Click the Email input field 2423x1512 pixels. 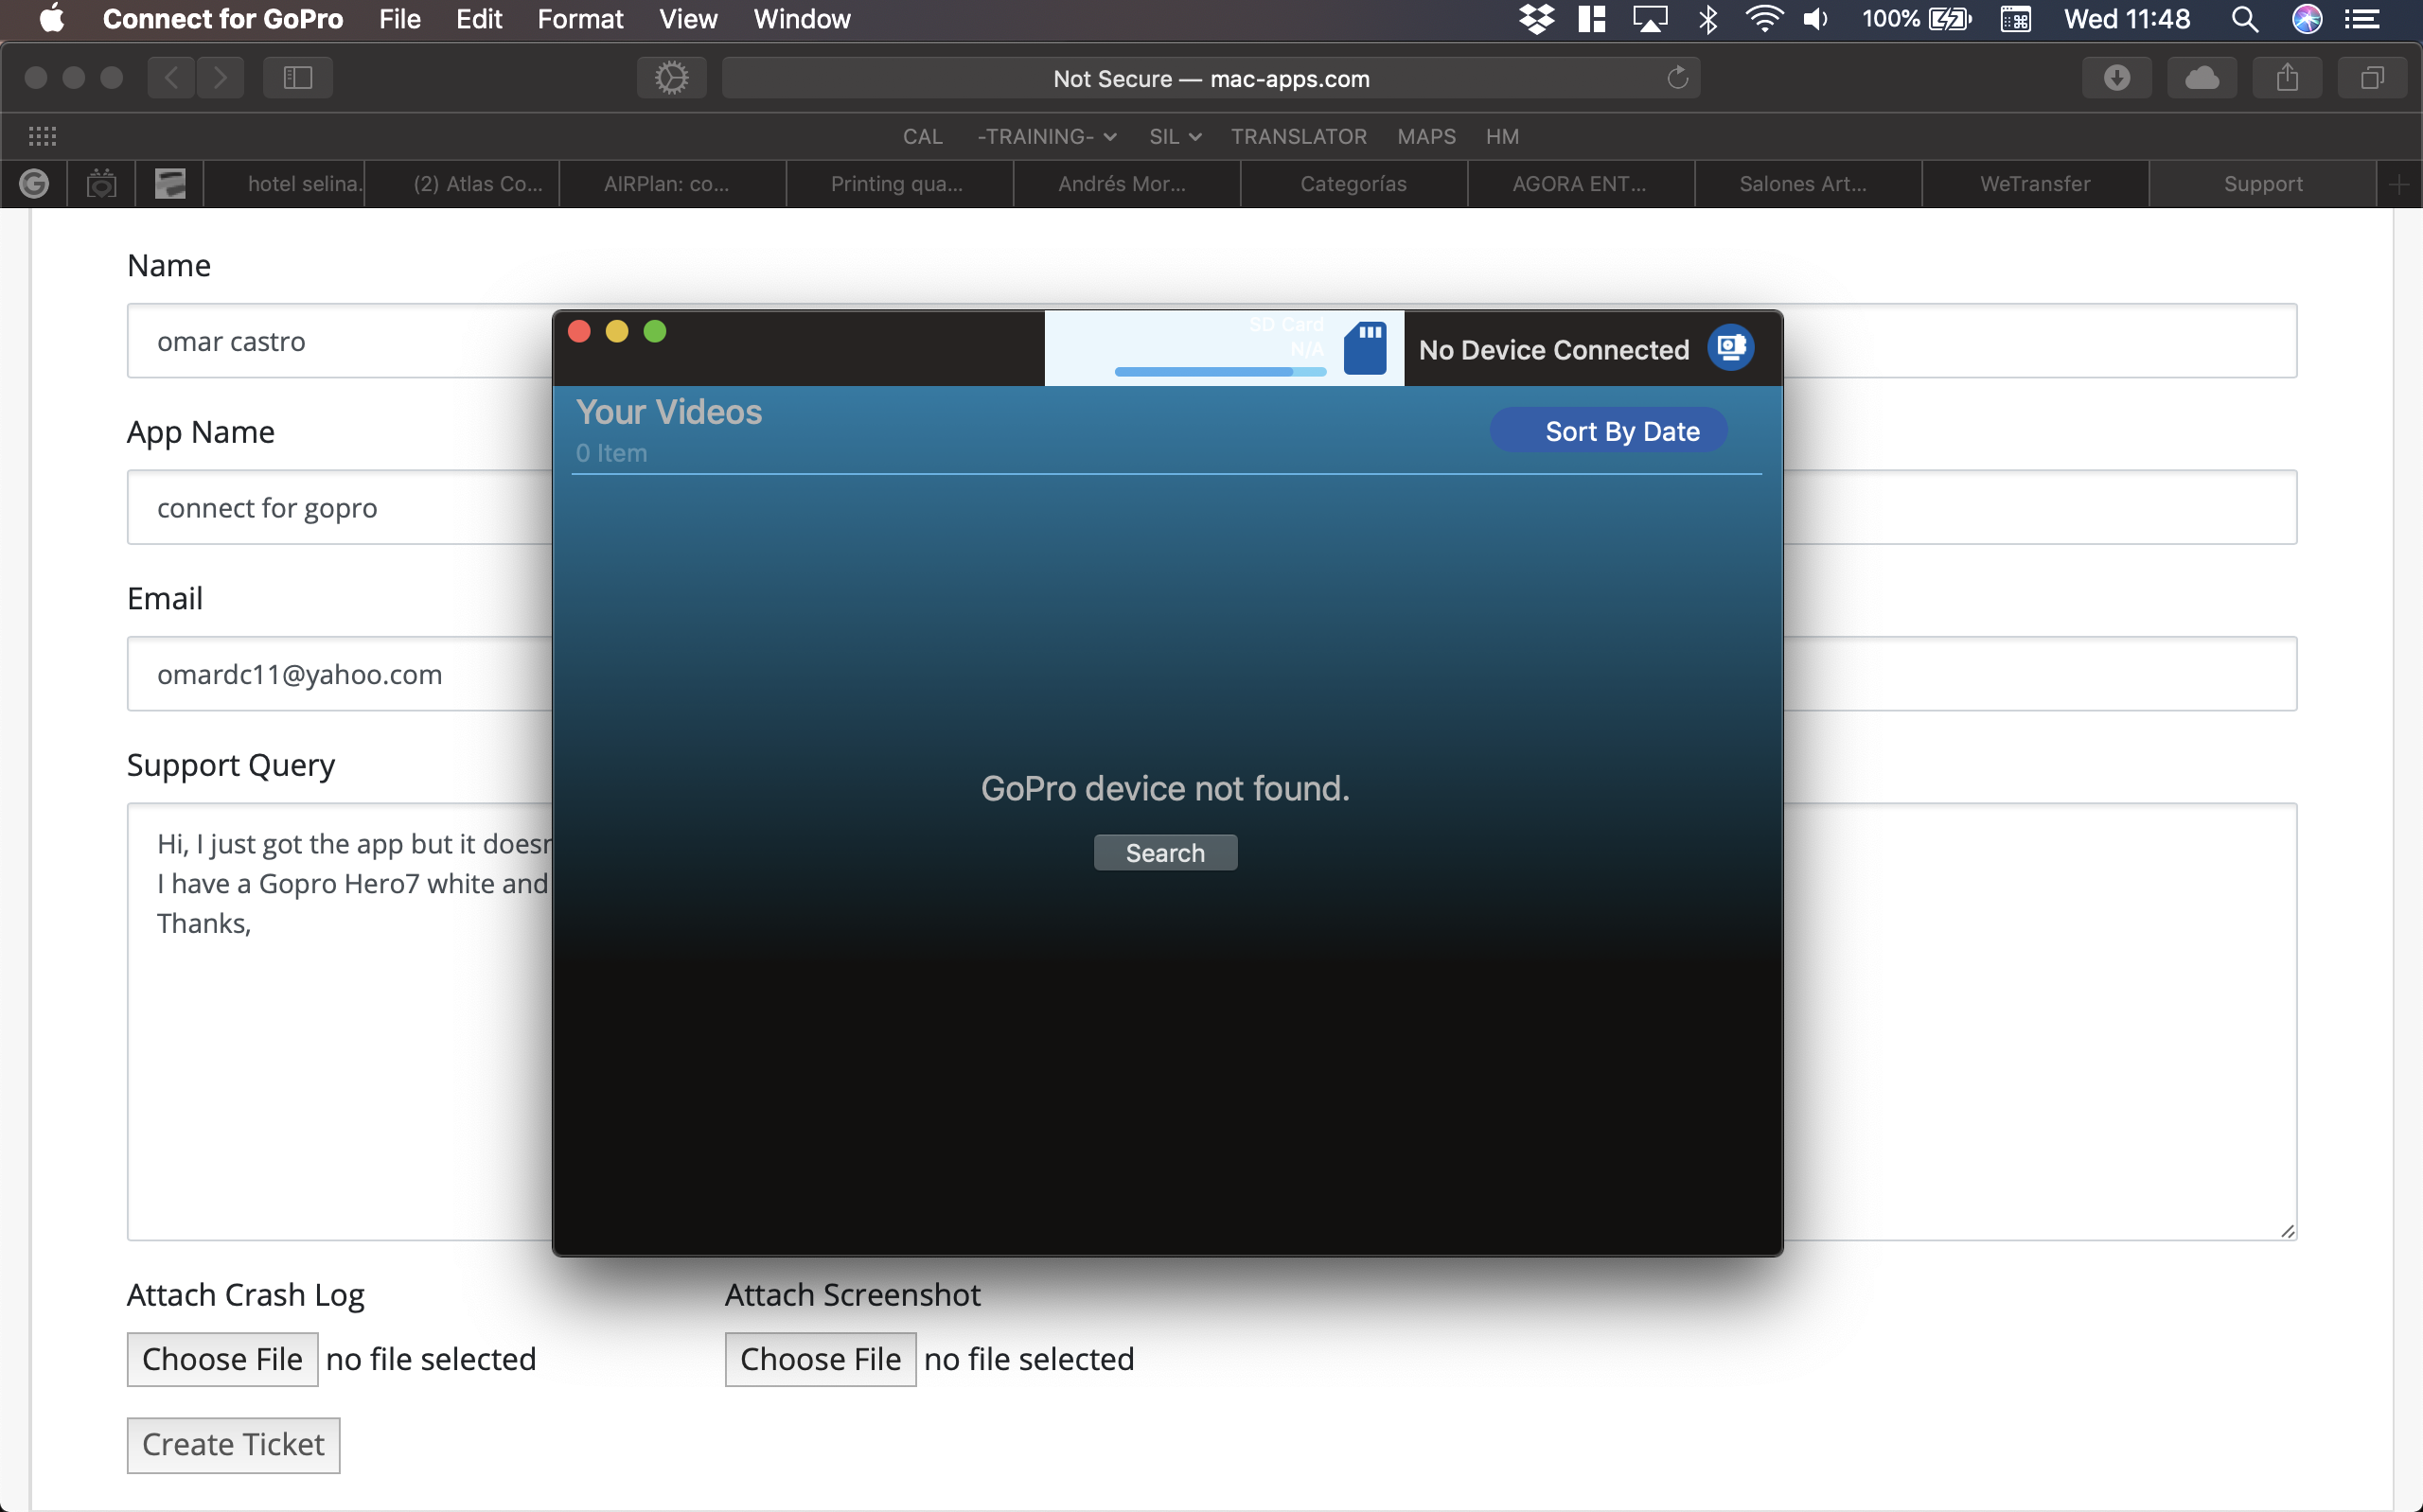(1211, 674)
